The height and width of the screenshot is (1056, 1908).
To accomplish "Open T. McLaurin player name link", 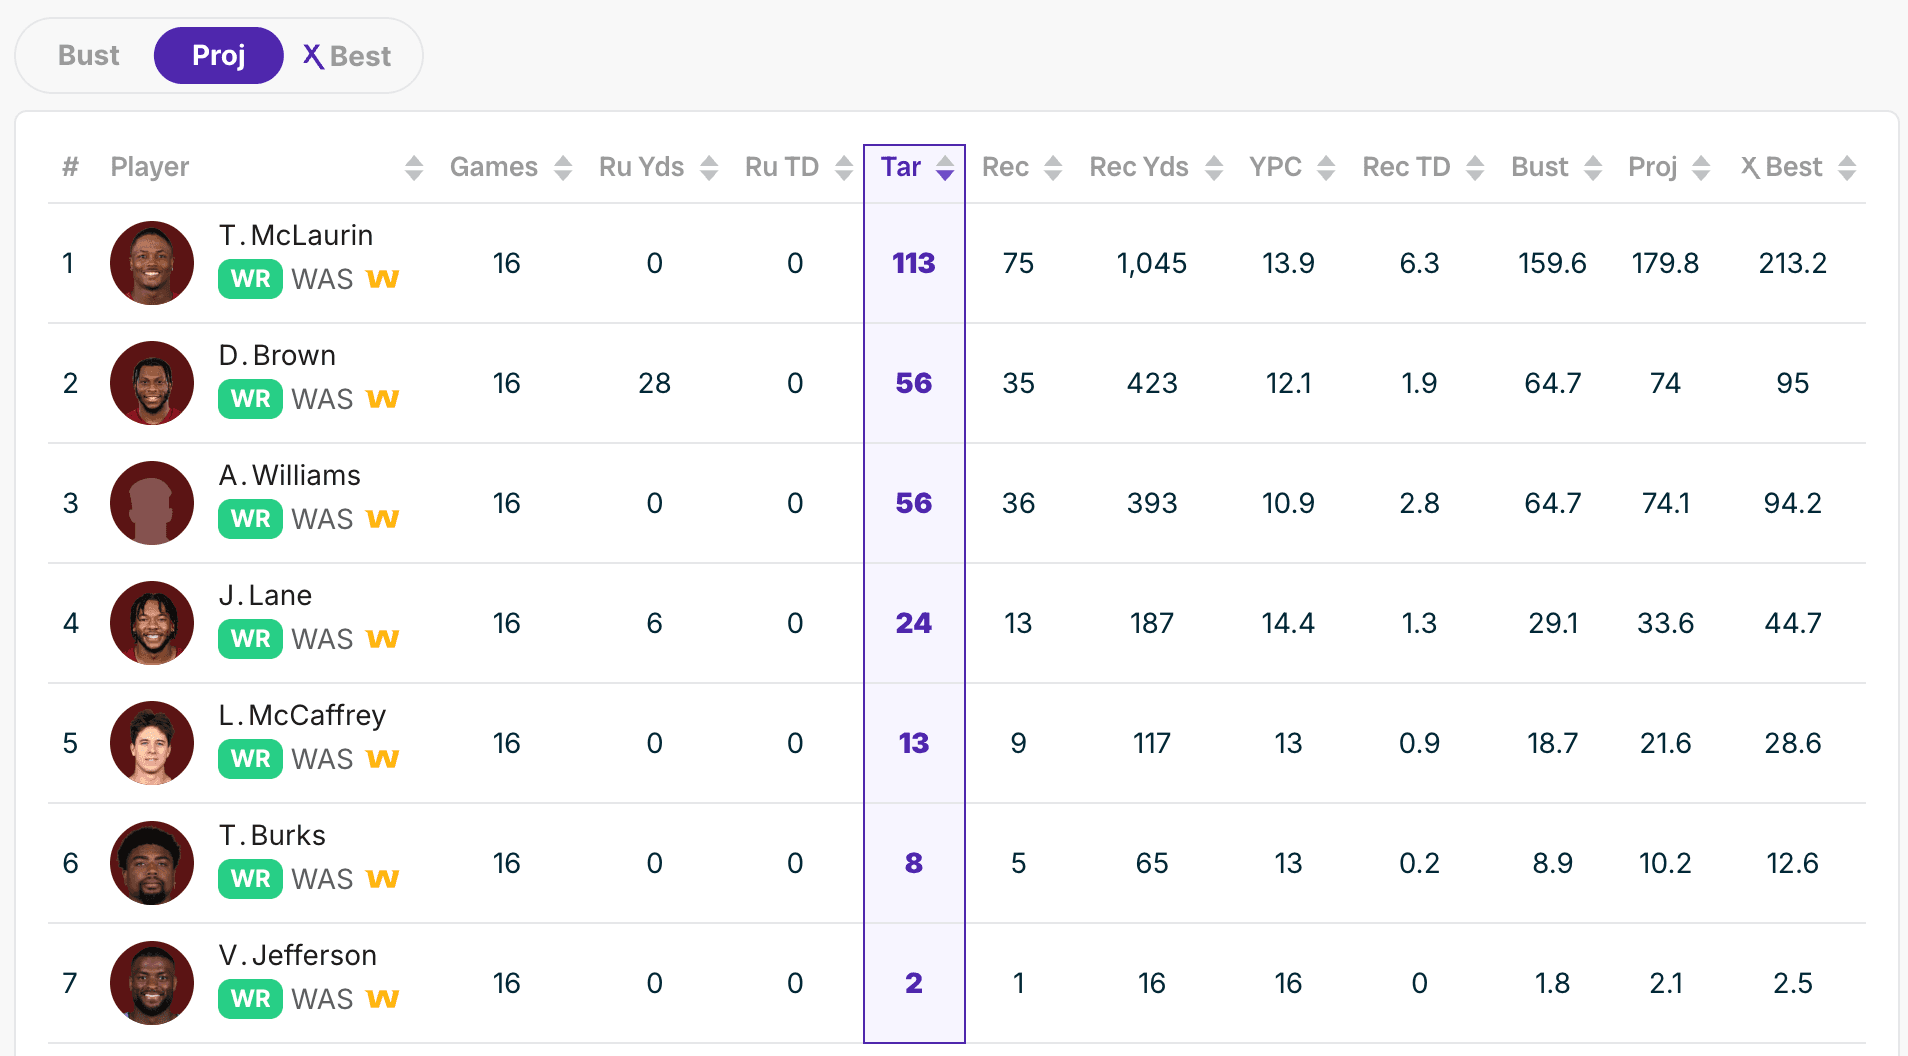I will (296, 236).
